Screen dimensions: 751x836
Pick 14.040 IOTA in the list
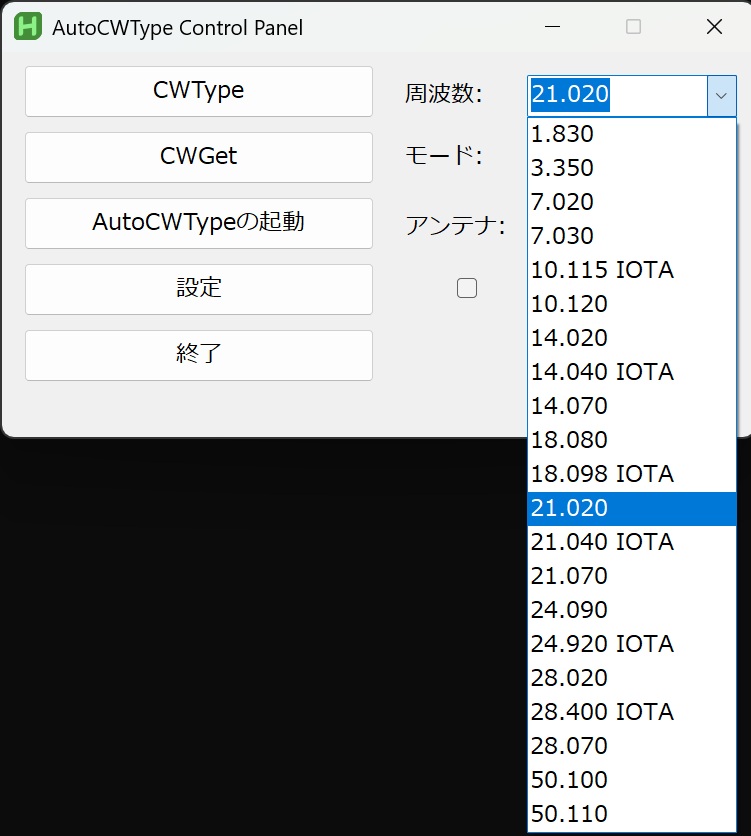point(632,372)
